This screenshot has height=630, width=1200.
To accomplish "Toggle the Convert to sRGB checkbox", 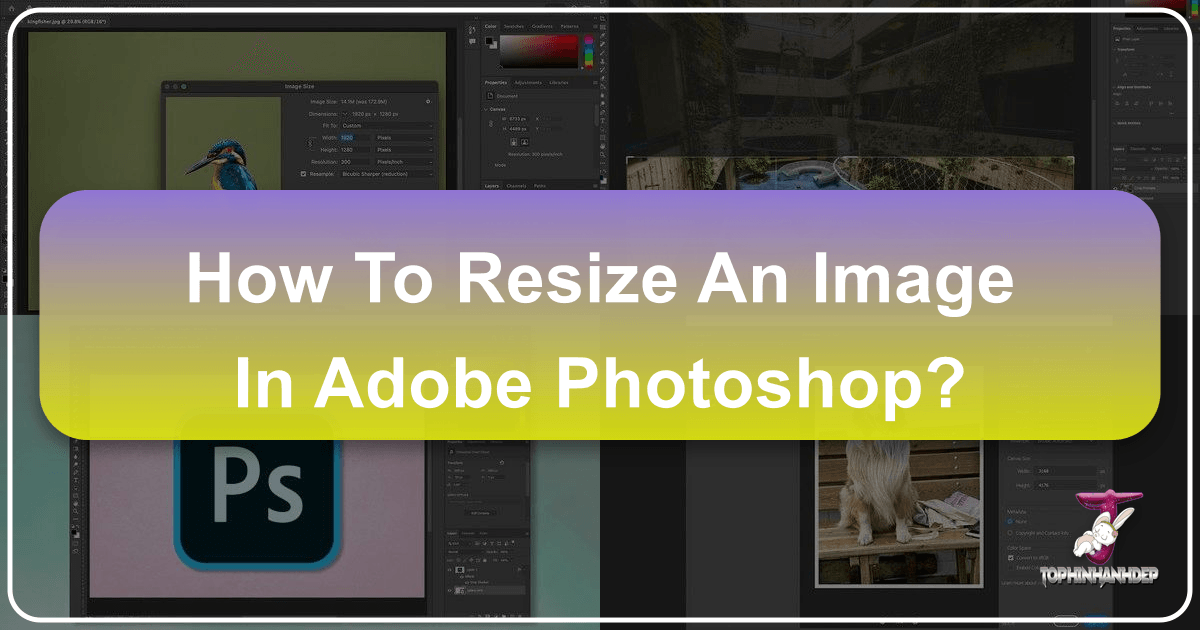I will [1012, 558].
